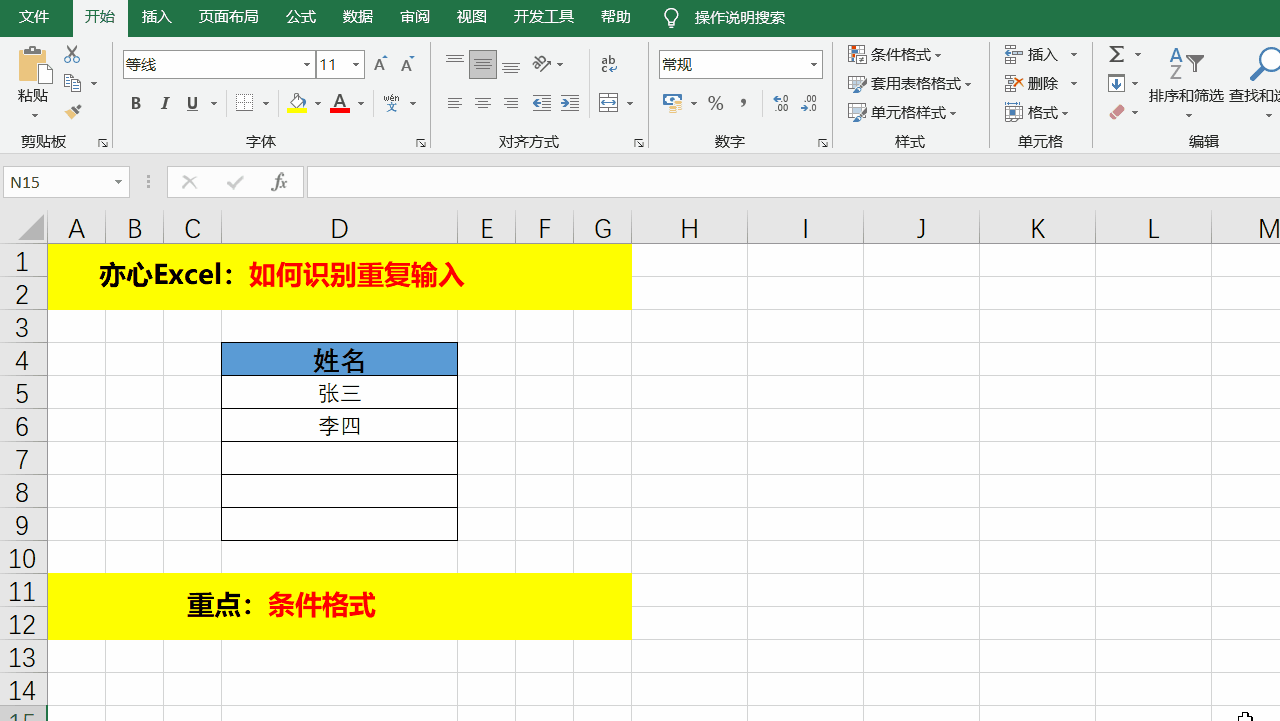Image resolution: width=1280 pixels, height=721 pixels.
Task: Decrease font size with the smaller A icon
Action: (407, 65)
